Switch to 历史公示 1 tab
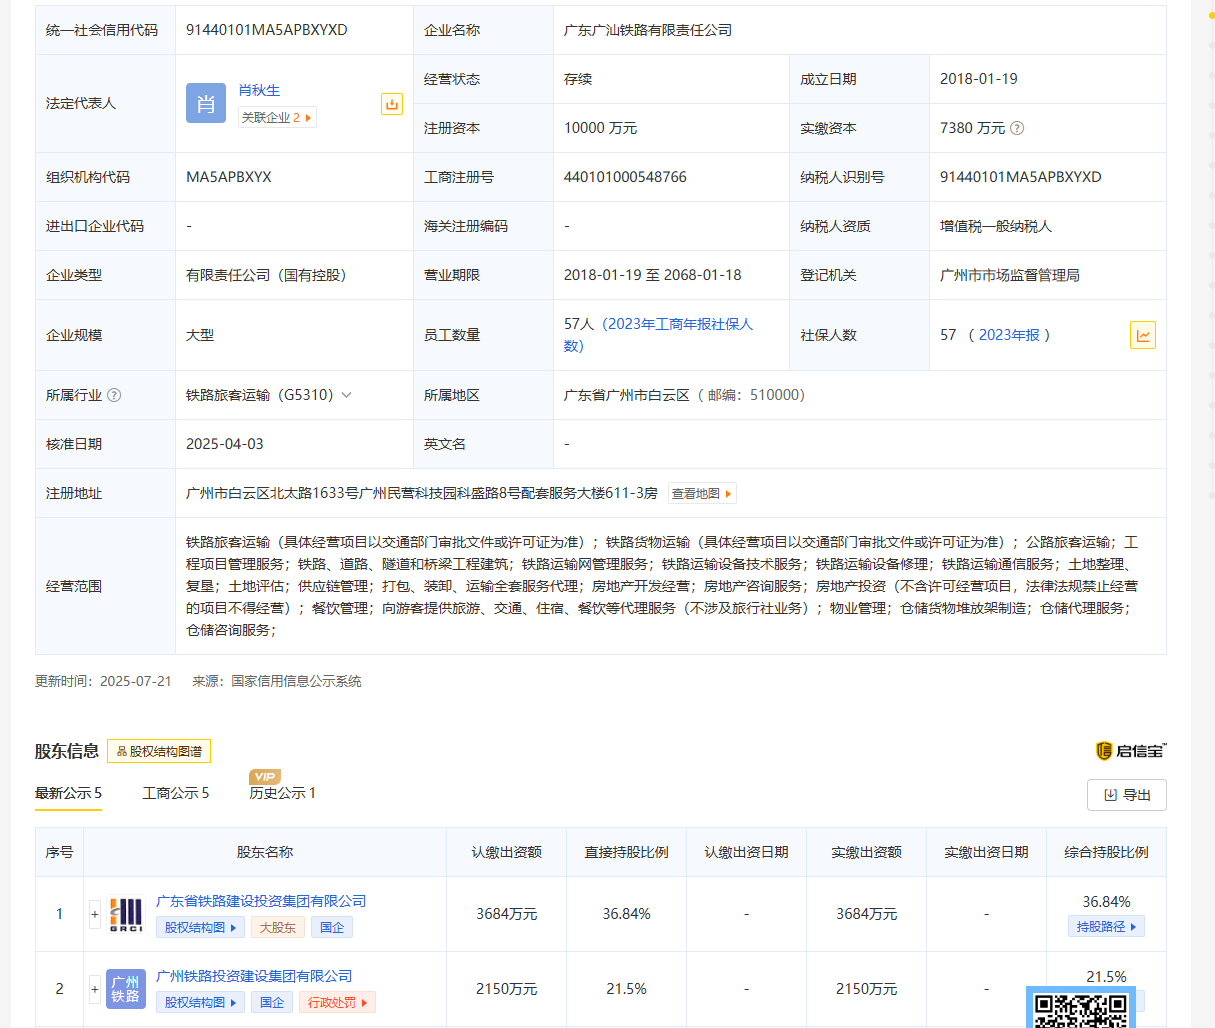Viewport: 1215px width, 1028px height. 282,793
